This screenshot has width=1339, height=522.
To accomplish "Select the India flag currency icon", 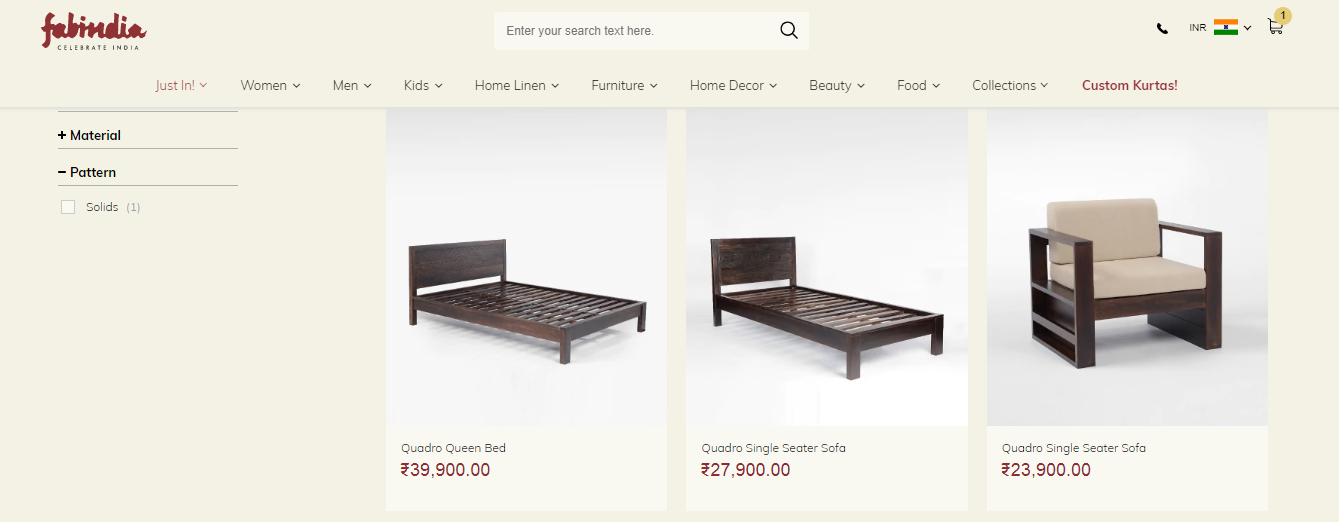I will pos(1226,28).
